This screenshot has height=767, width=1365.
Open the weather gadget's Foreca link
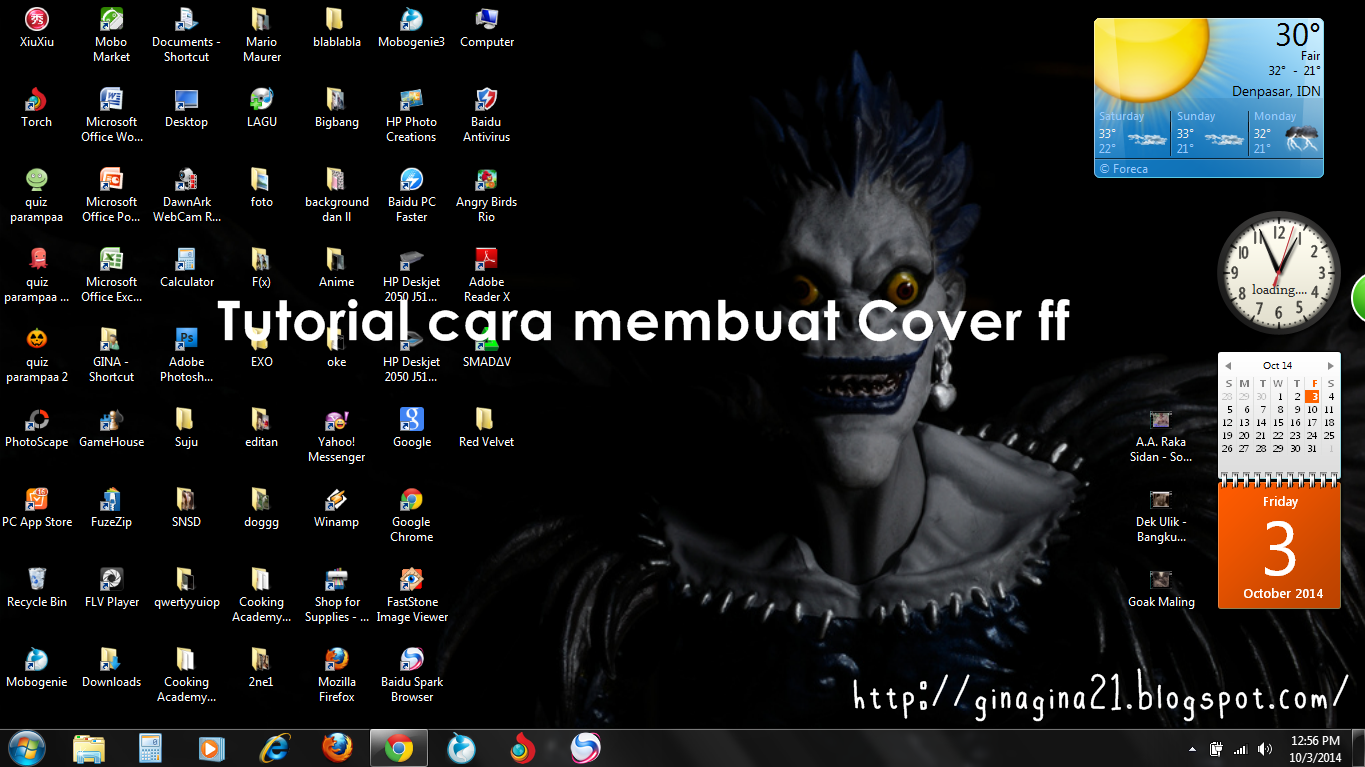pyautogui.click(x=1124, y=169)
